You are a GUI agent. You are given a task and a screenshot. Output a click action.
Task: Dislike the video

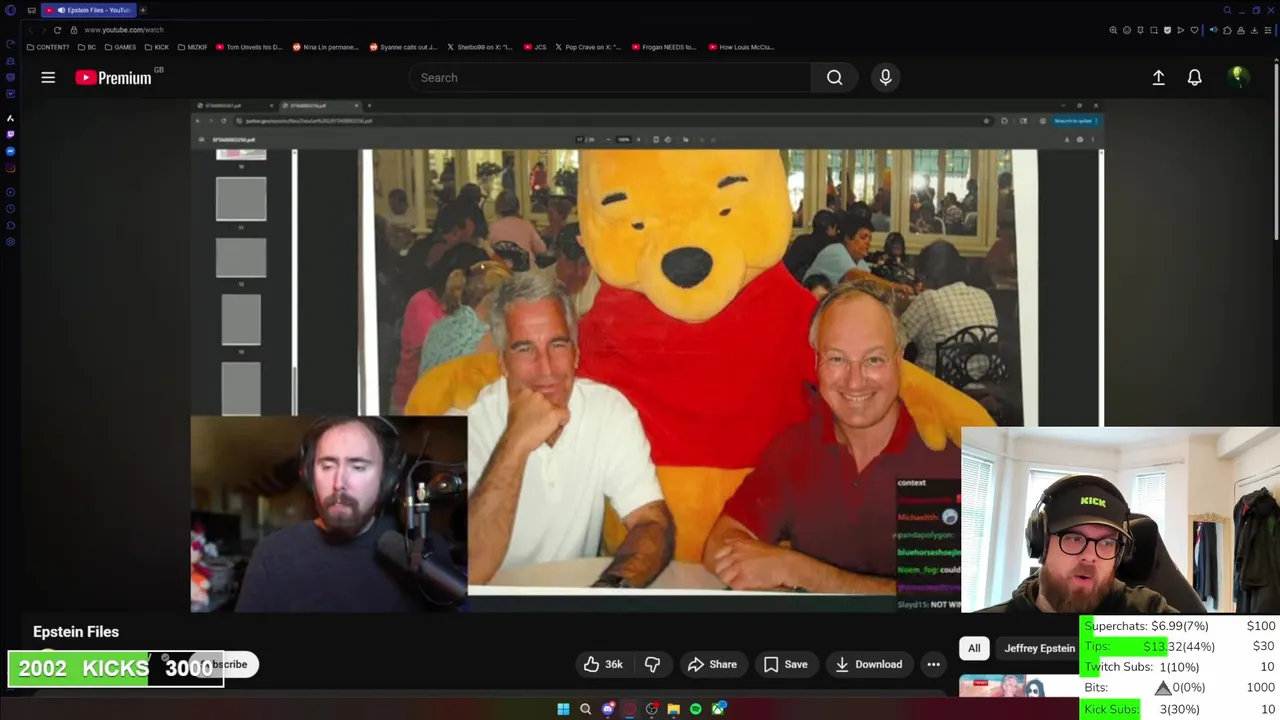(x=652, y=664)
